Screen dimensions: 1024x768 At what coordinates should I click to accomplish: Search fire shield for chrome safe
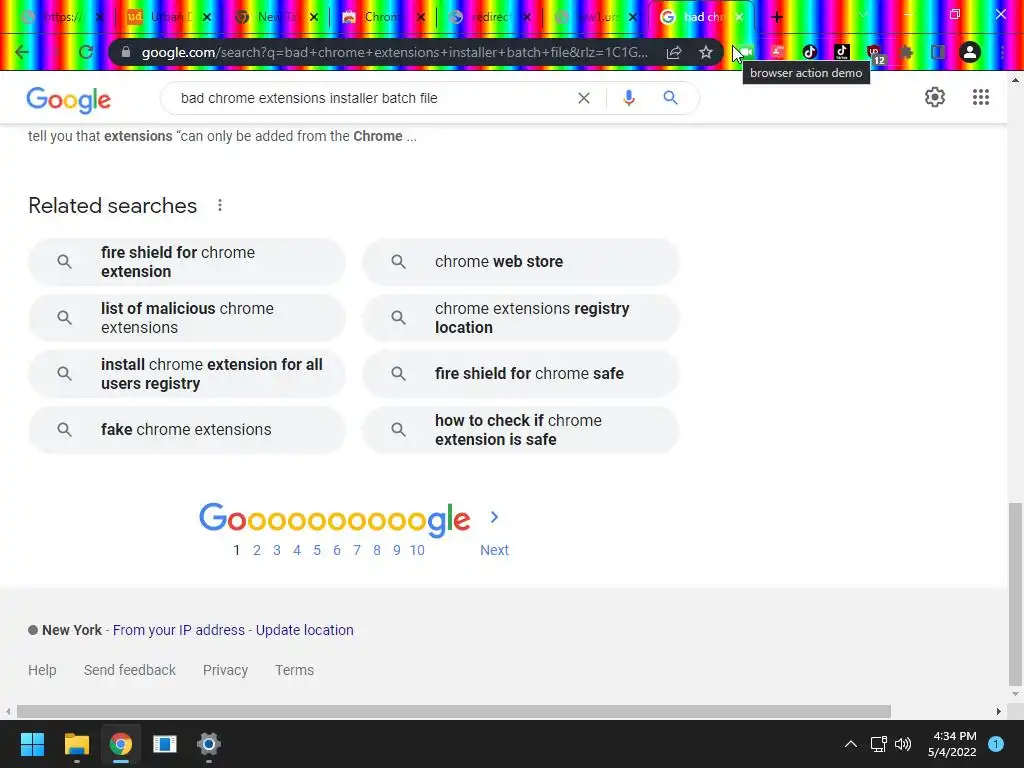(x=520, y=374)
